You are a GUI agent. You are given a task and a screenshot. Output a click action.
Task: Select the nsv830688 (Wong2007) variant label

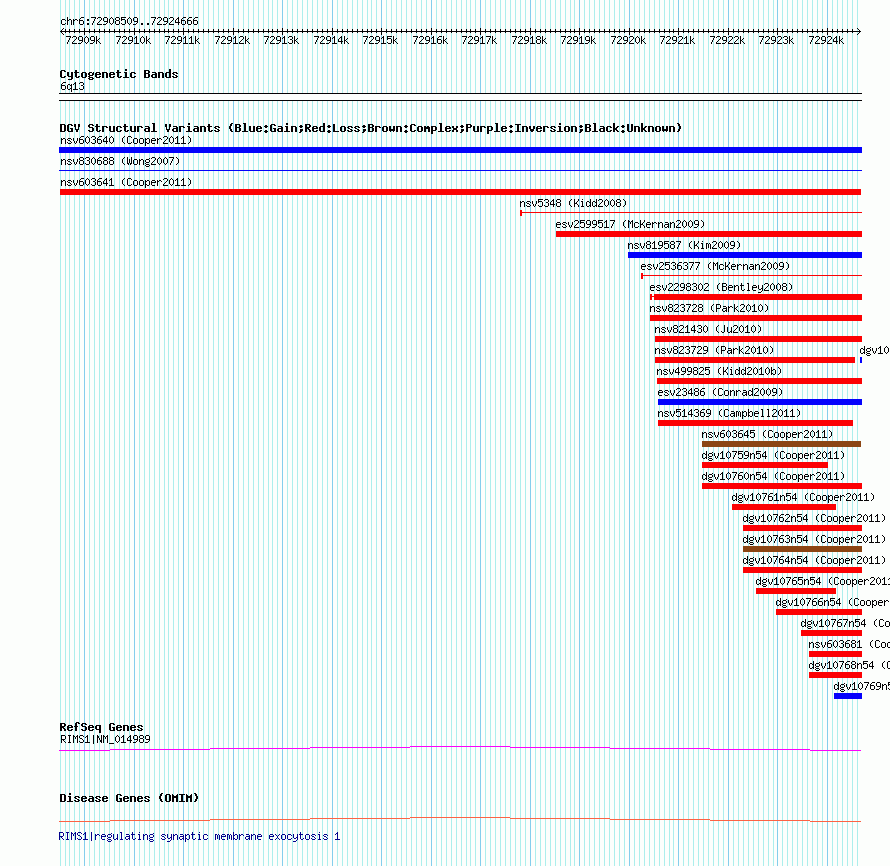(120, 161)
